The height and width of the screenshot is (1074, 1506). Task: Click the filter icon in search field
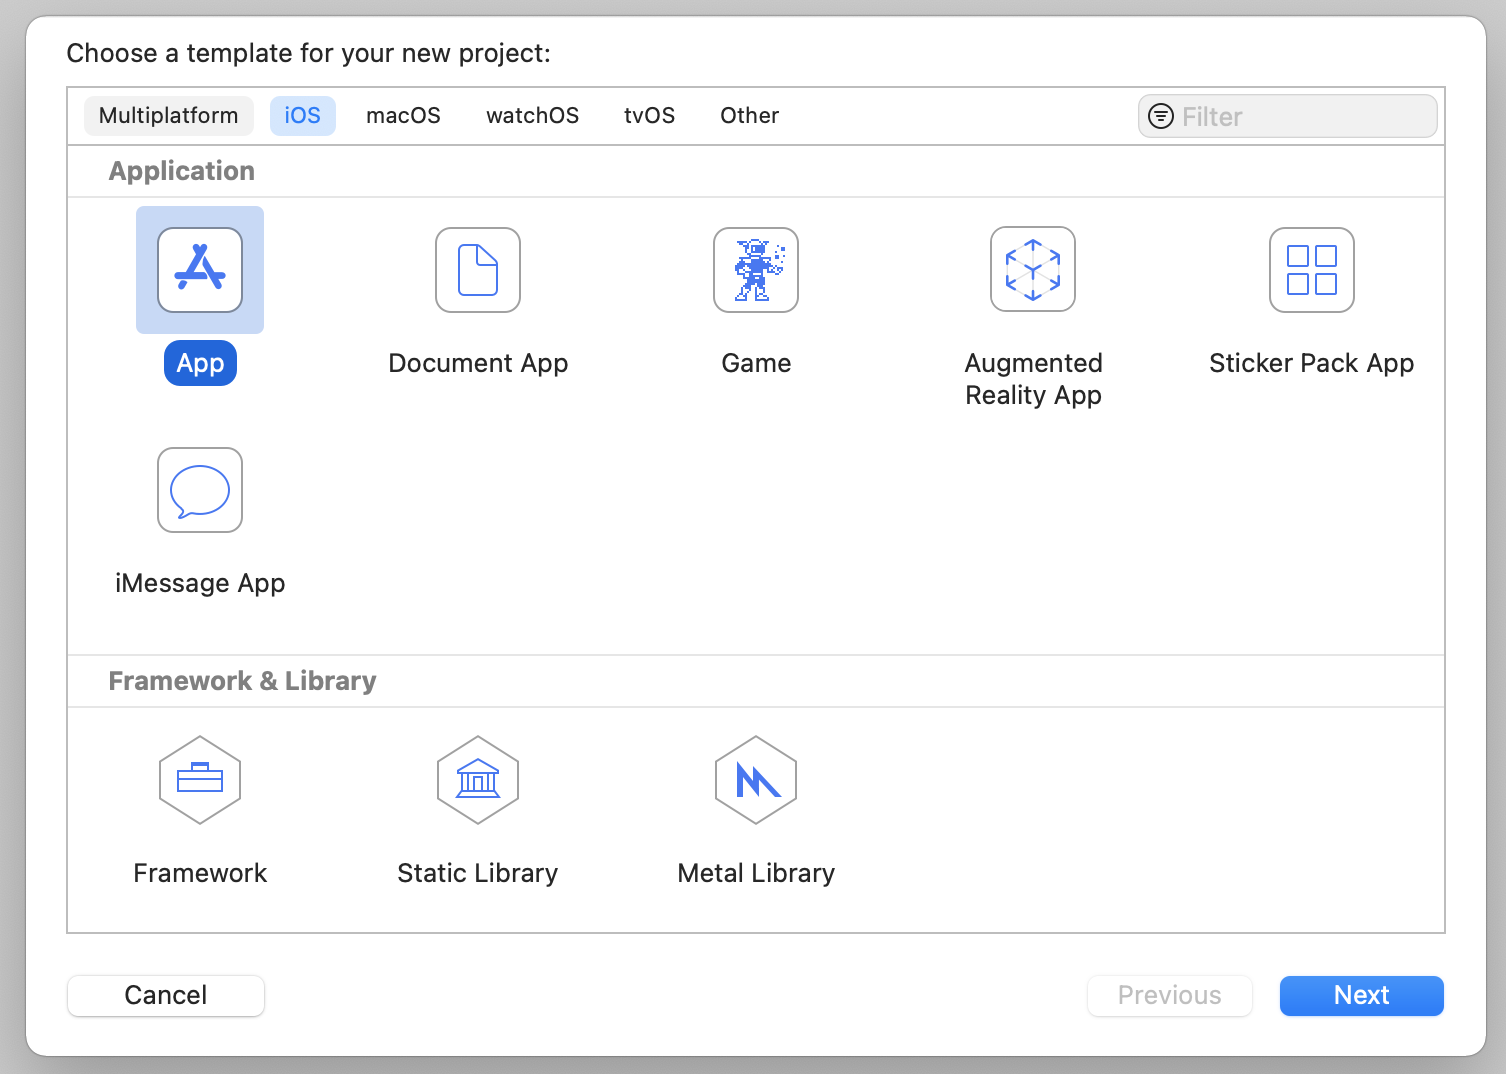[x=1160, y=116]
